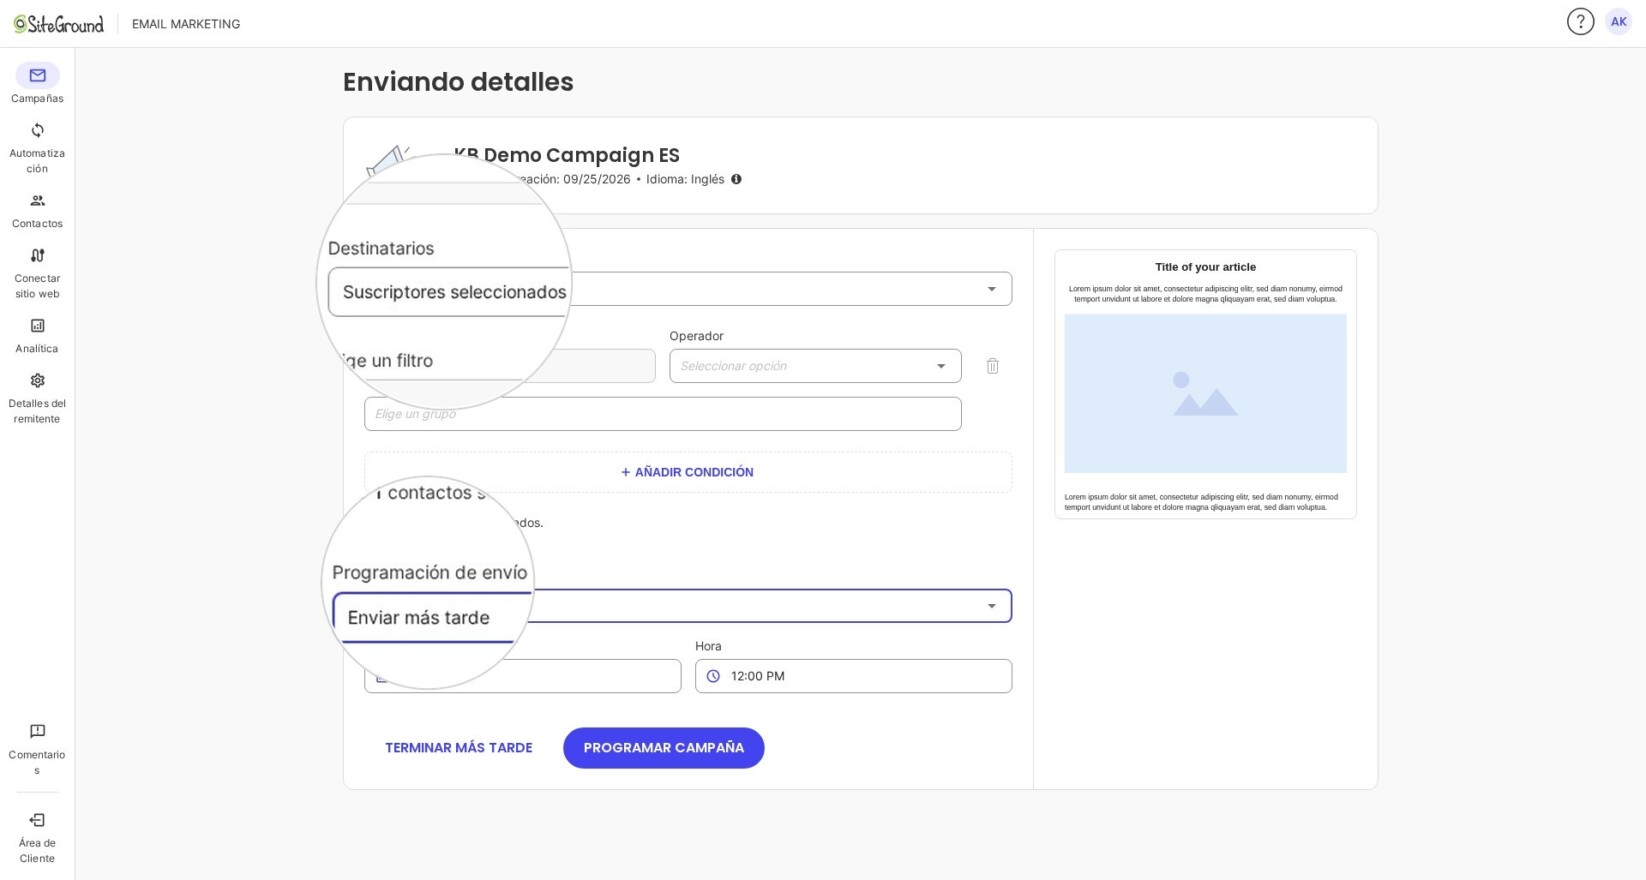Expand the Destinatarios dropdown arrow
Image resolution: width=1646 pixels, height=880 pixels.
pyautogui.click(x=991, y=289)
